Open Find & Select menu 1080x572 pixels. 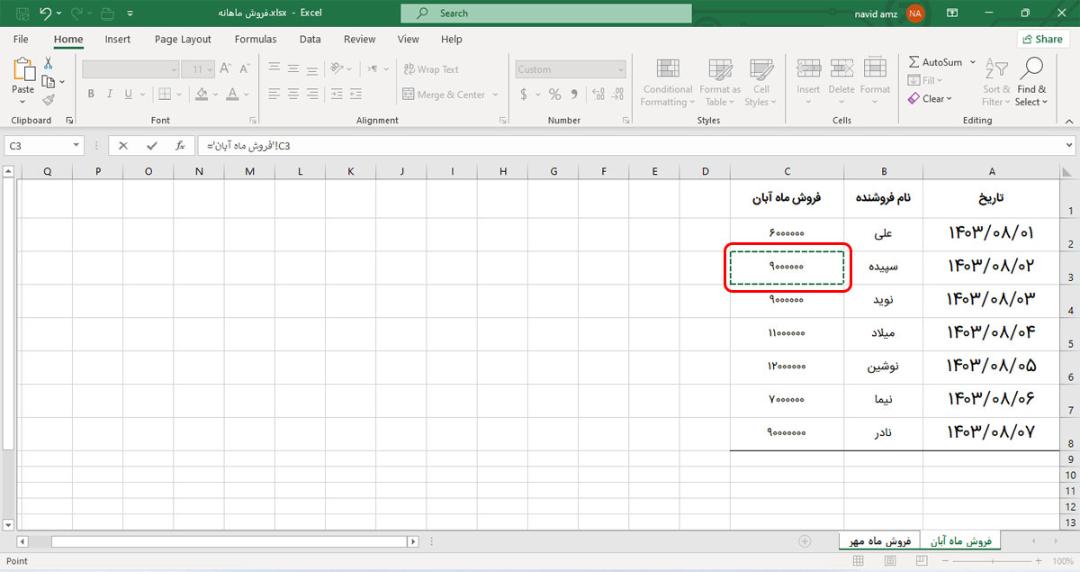click(1031, 82)
